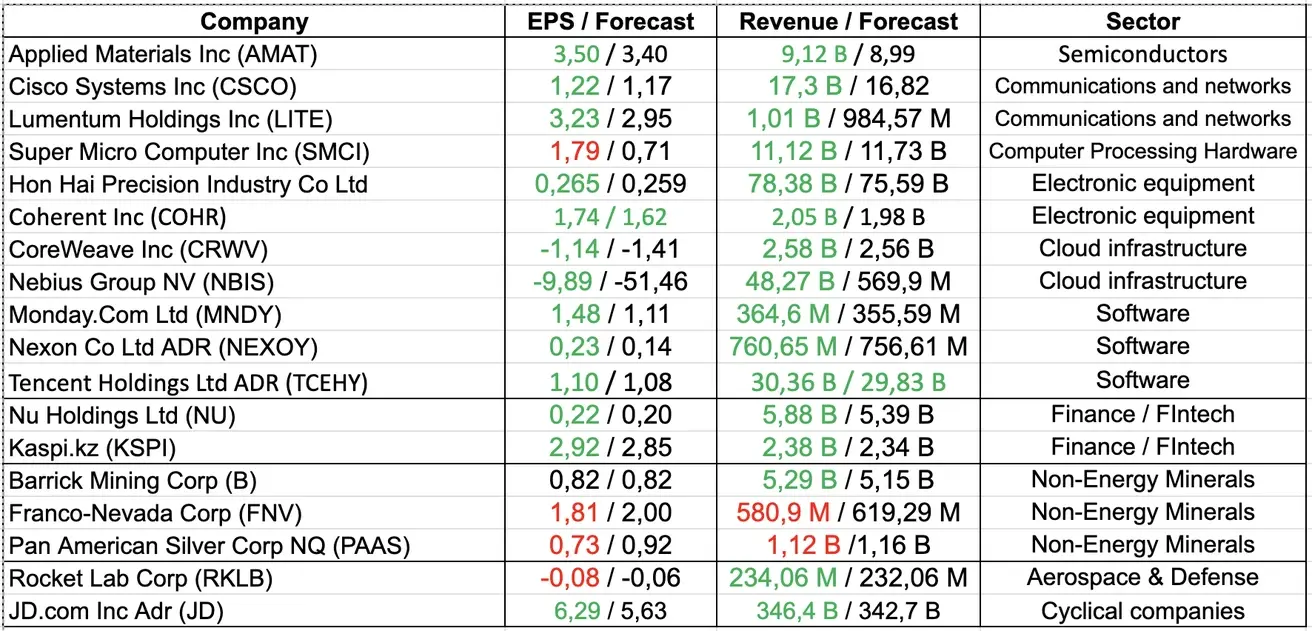Select the Computer Processing Hardware sector cell

1143,151
